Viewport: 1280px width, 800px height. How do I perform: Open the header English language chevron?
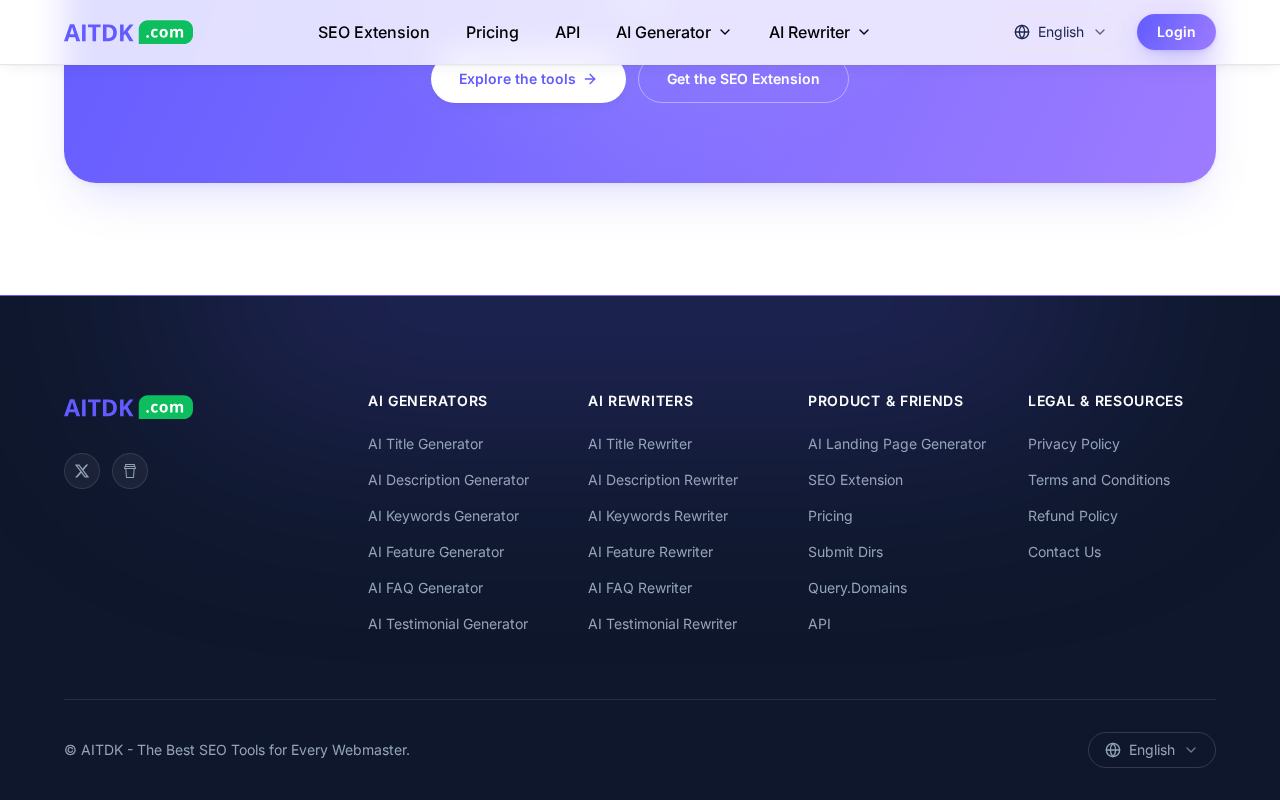point(1100,32)
